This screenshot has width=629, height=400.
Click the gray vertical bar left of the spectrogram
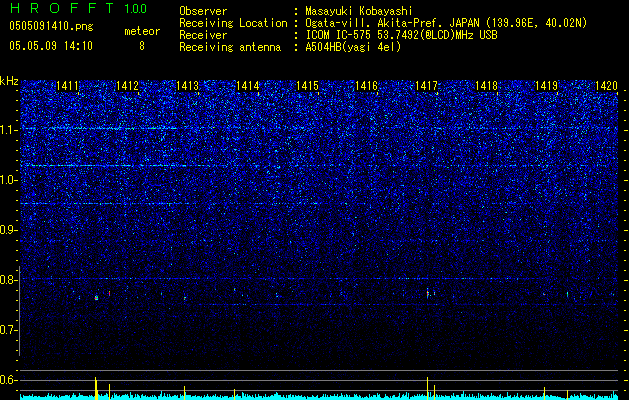(x=19, y=311)
